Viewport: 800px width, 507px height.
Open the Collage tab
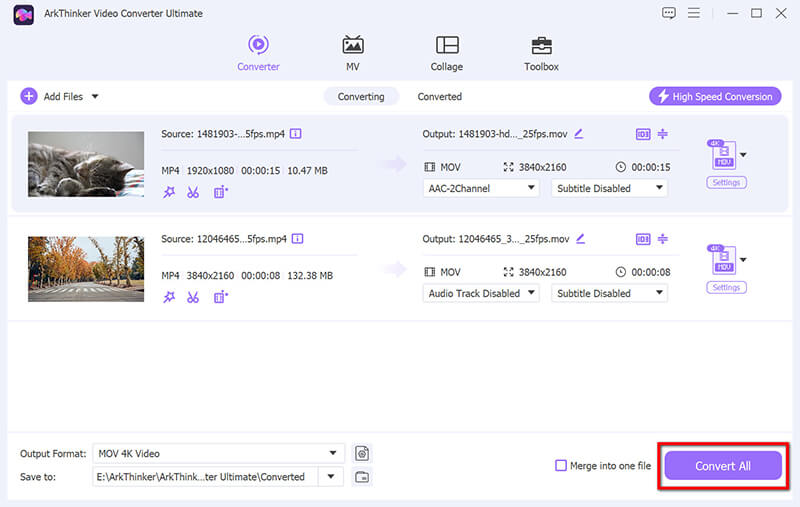(x=446, y=53)
